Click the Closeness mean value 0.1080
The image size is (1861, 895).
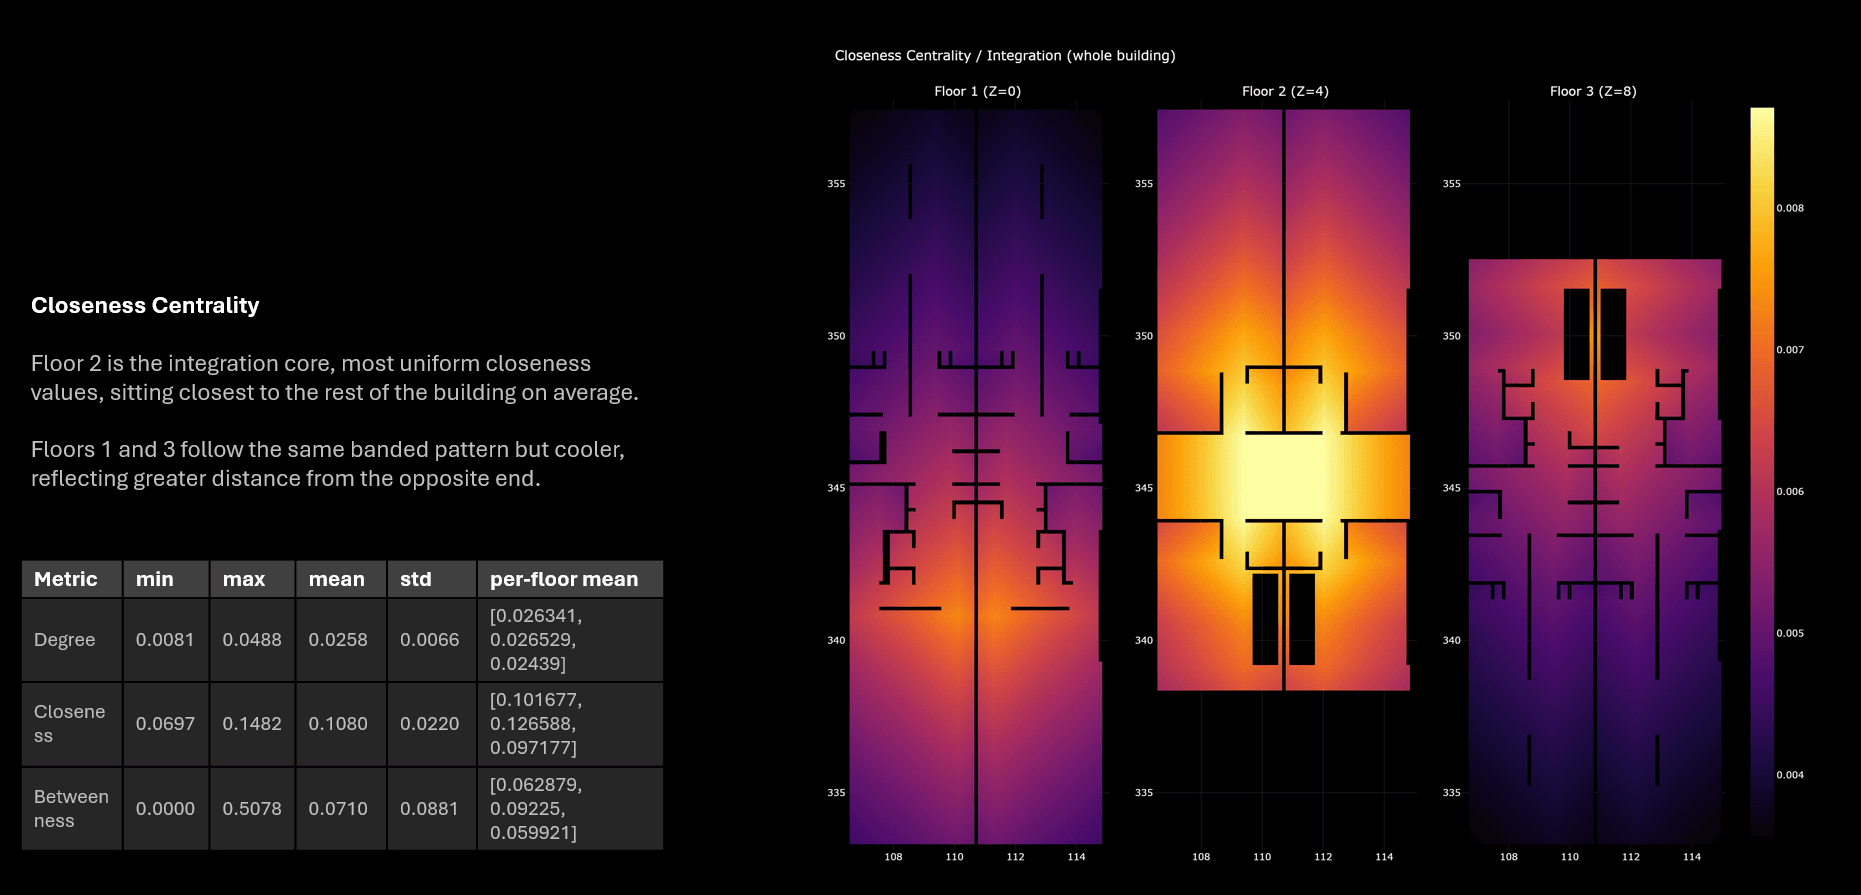click(x=339, y=724)
